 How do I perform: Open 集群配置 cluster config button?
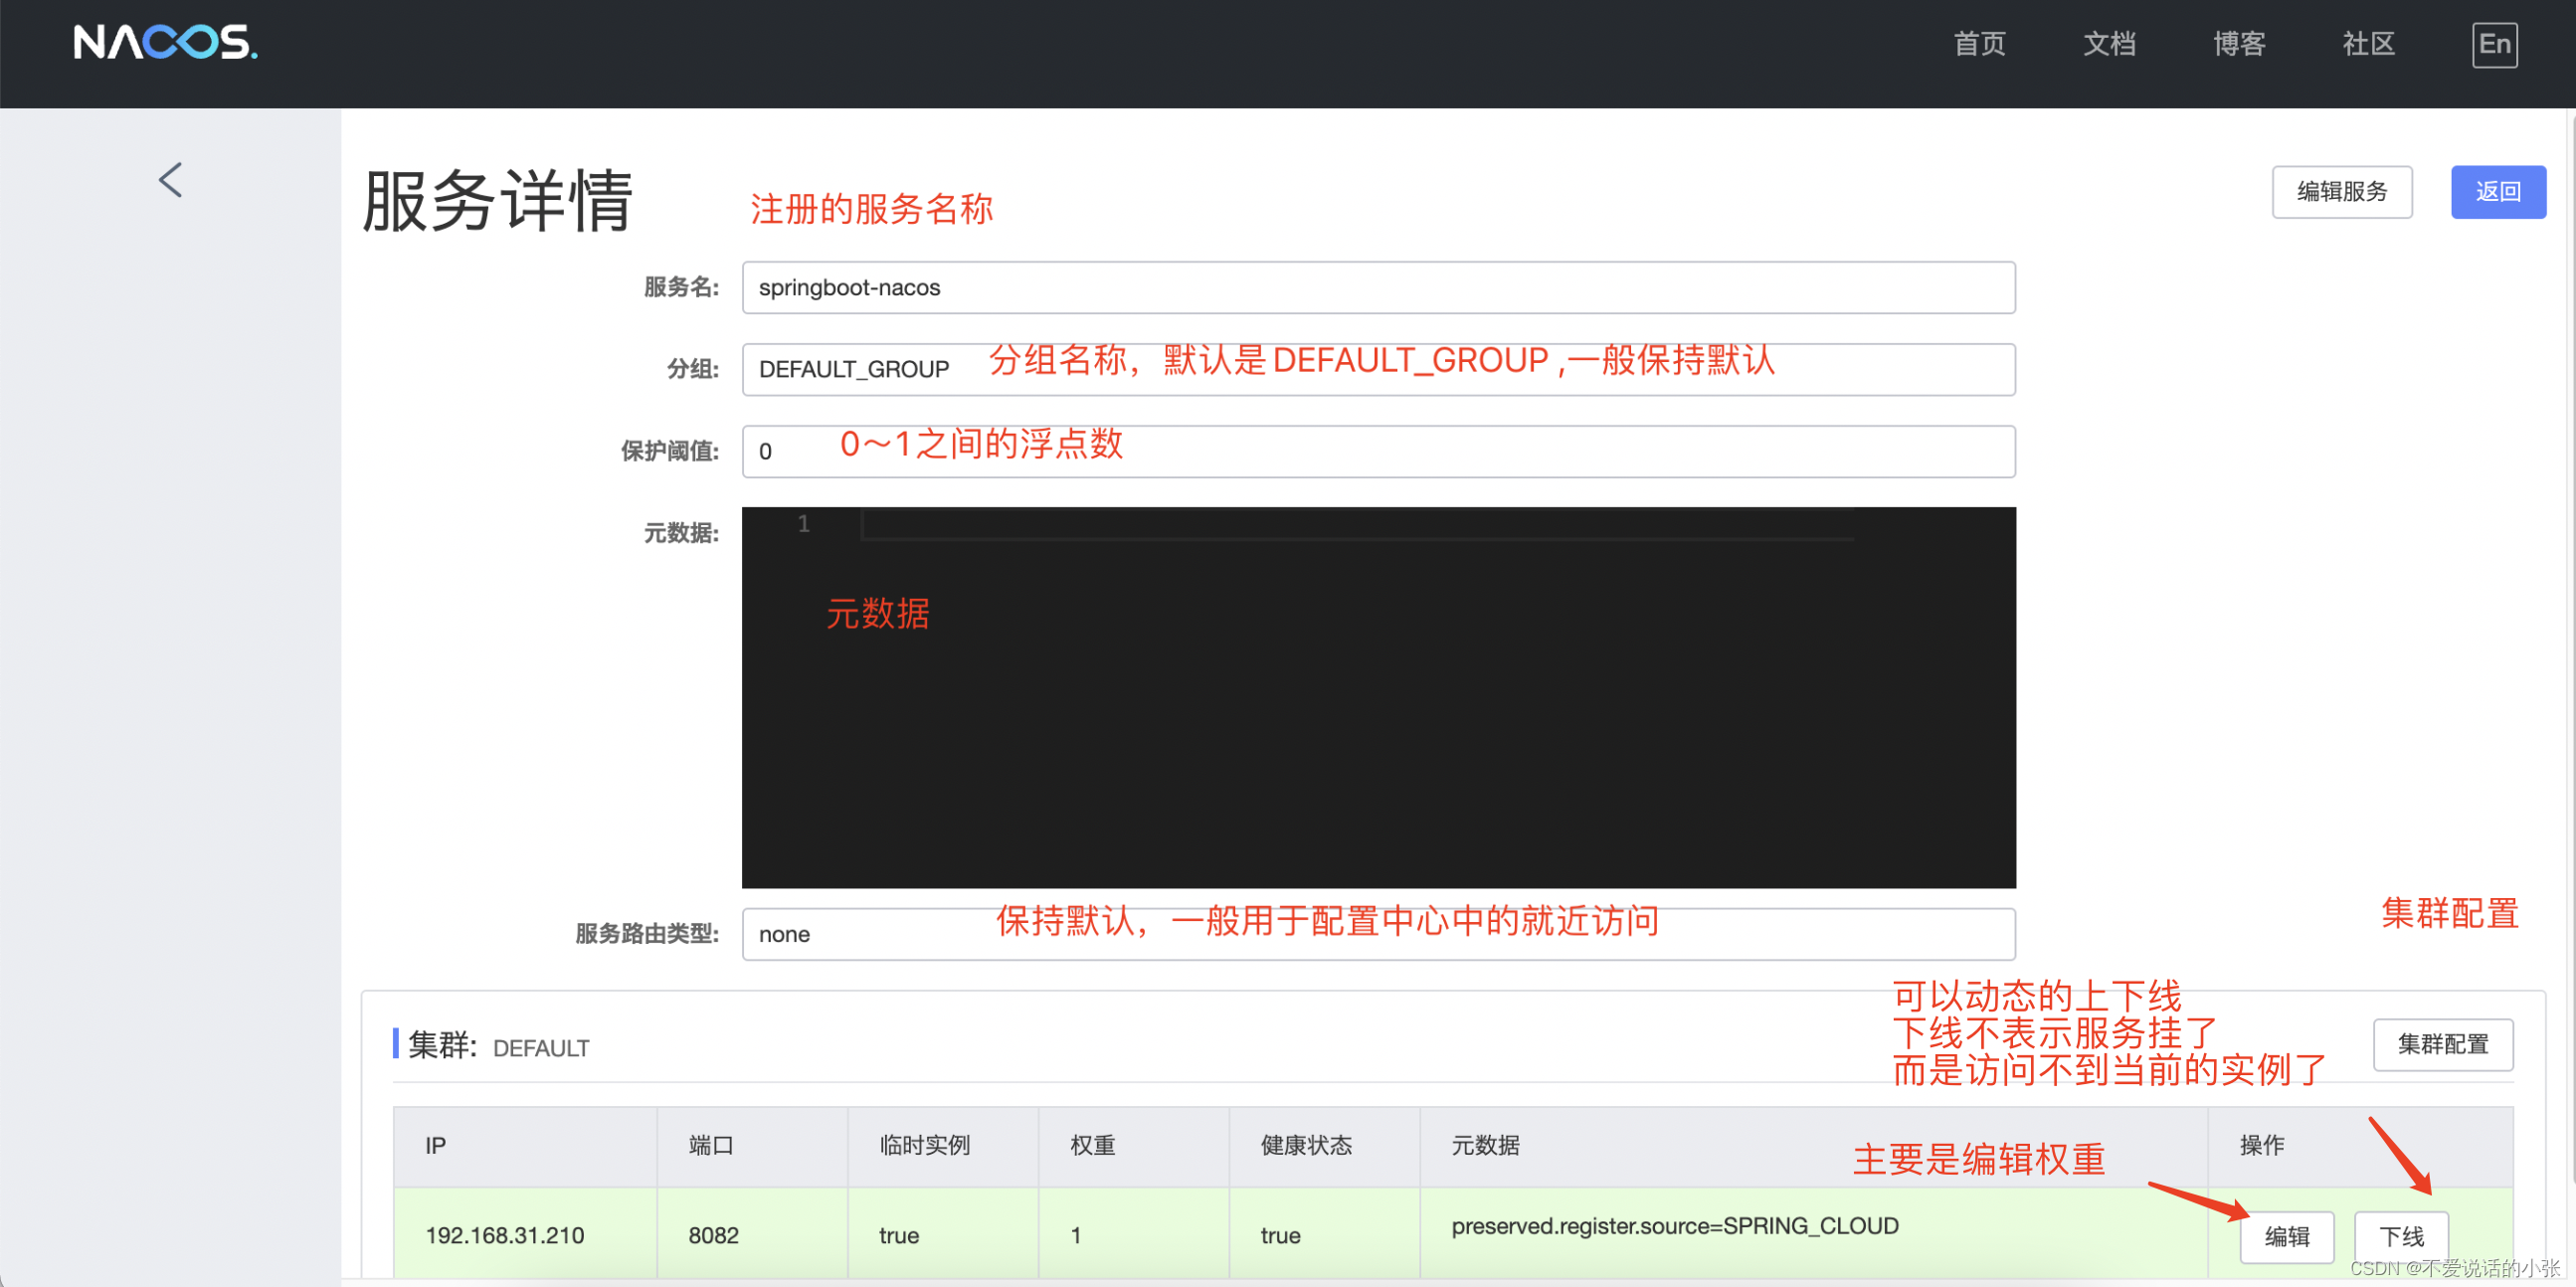click(2442, 1045)
